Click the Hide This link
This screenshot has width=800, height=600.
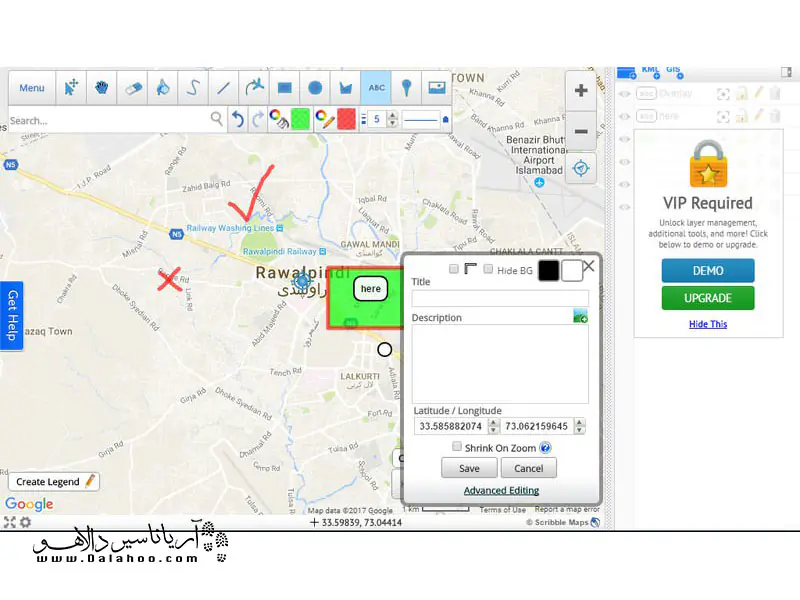point(708,324)
